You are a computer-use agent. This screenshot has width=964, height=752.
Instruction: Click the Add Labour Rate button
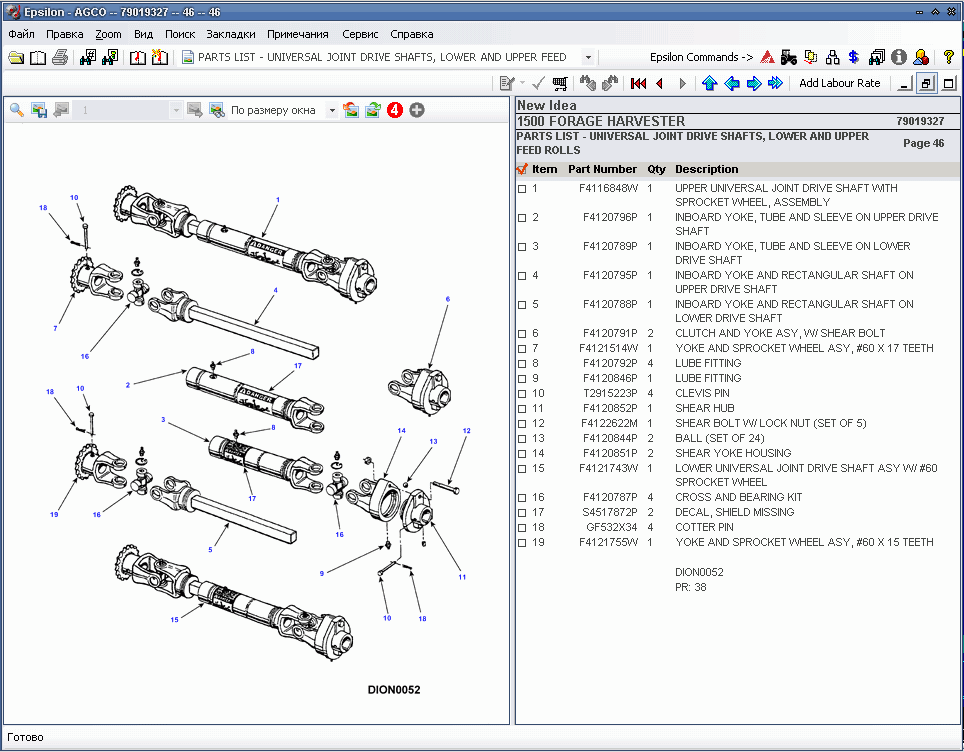(839, 83)
